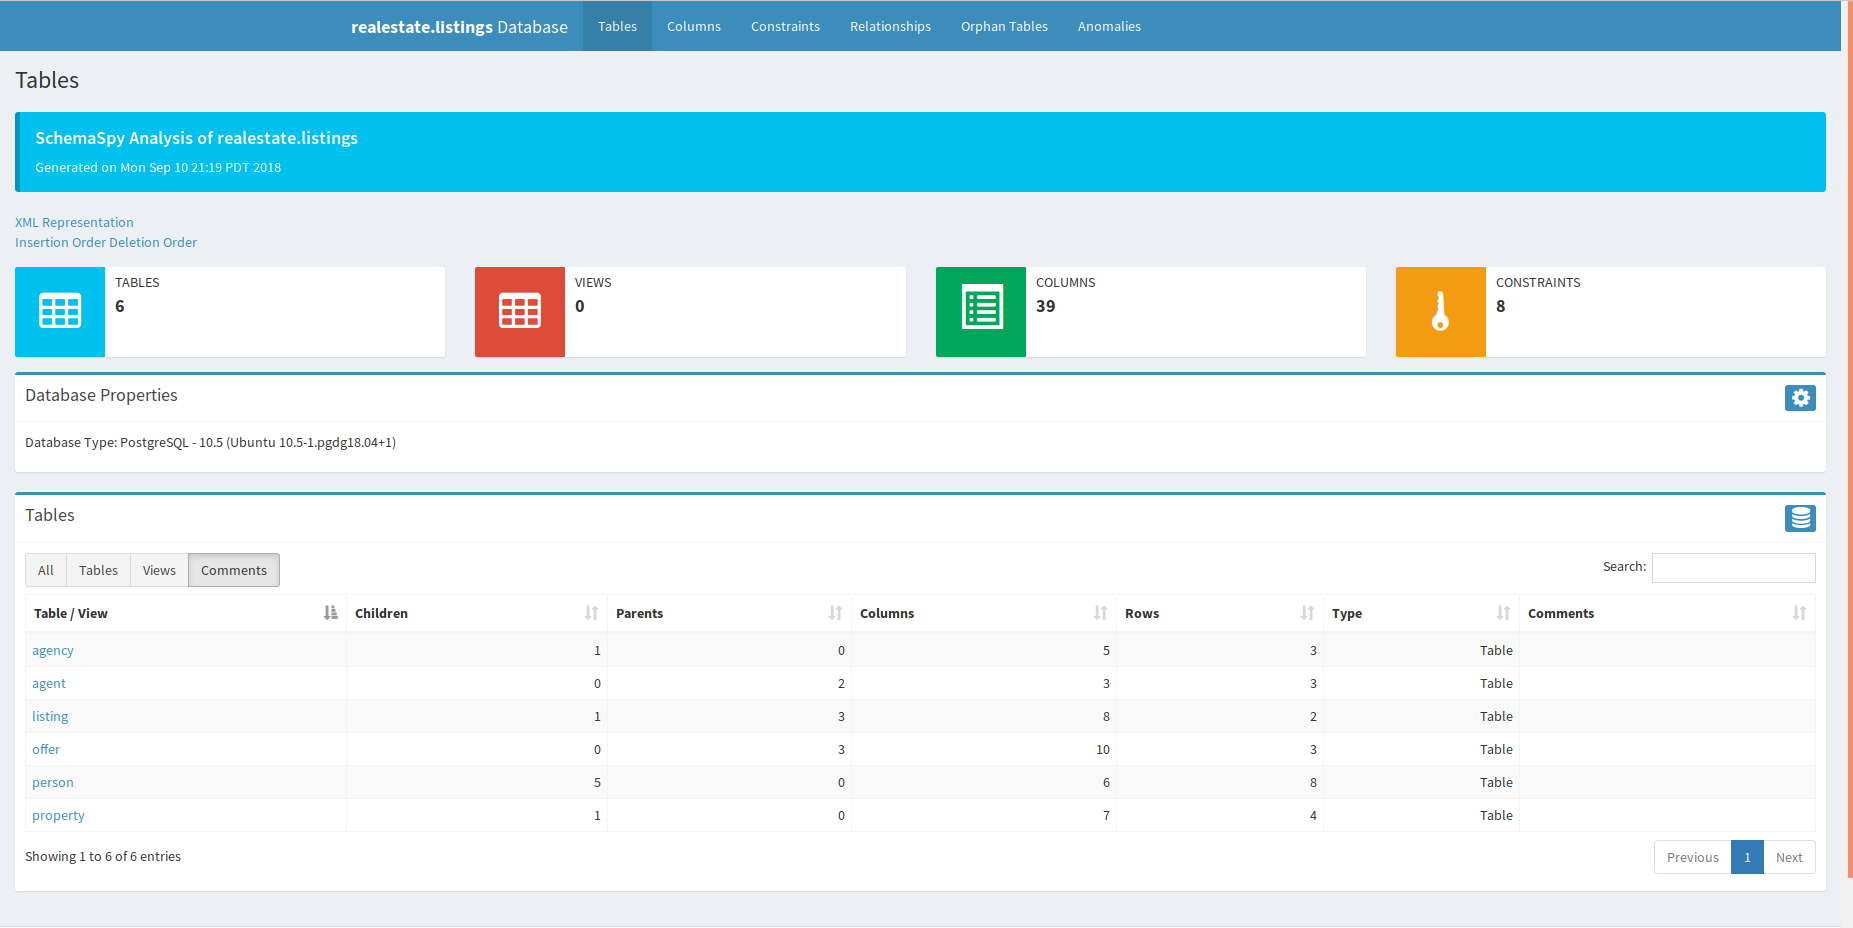Screen dimensions: 1853x928
Task: Click the page vertical scrollbar
Action: point(1849,440)
